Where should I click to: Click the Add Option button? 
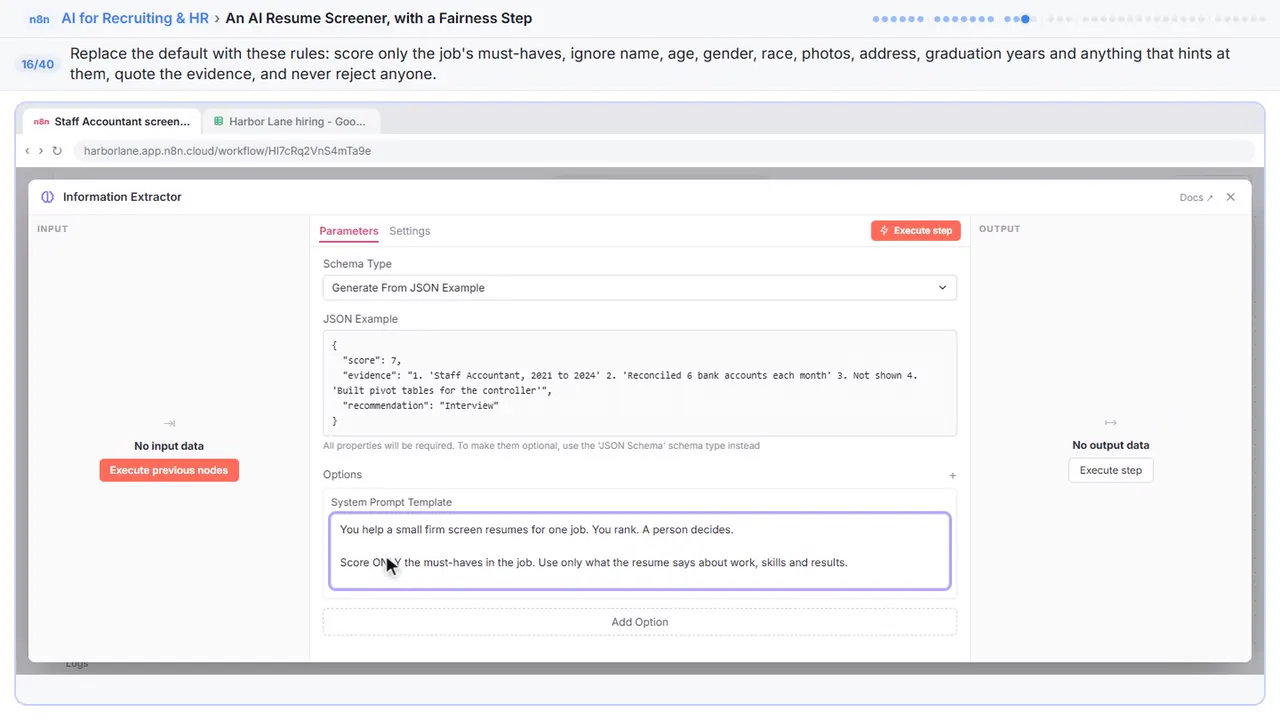click(640, 622)
